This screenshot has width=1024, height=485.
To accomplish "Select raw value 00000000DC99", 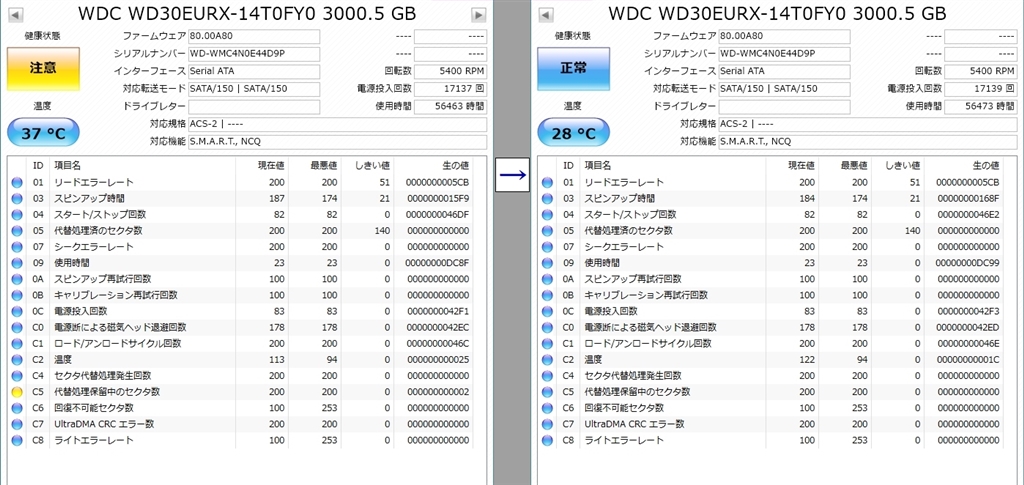I will click(x=968, y=263).
